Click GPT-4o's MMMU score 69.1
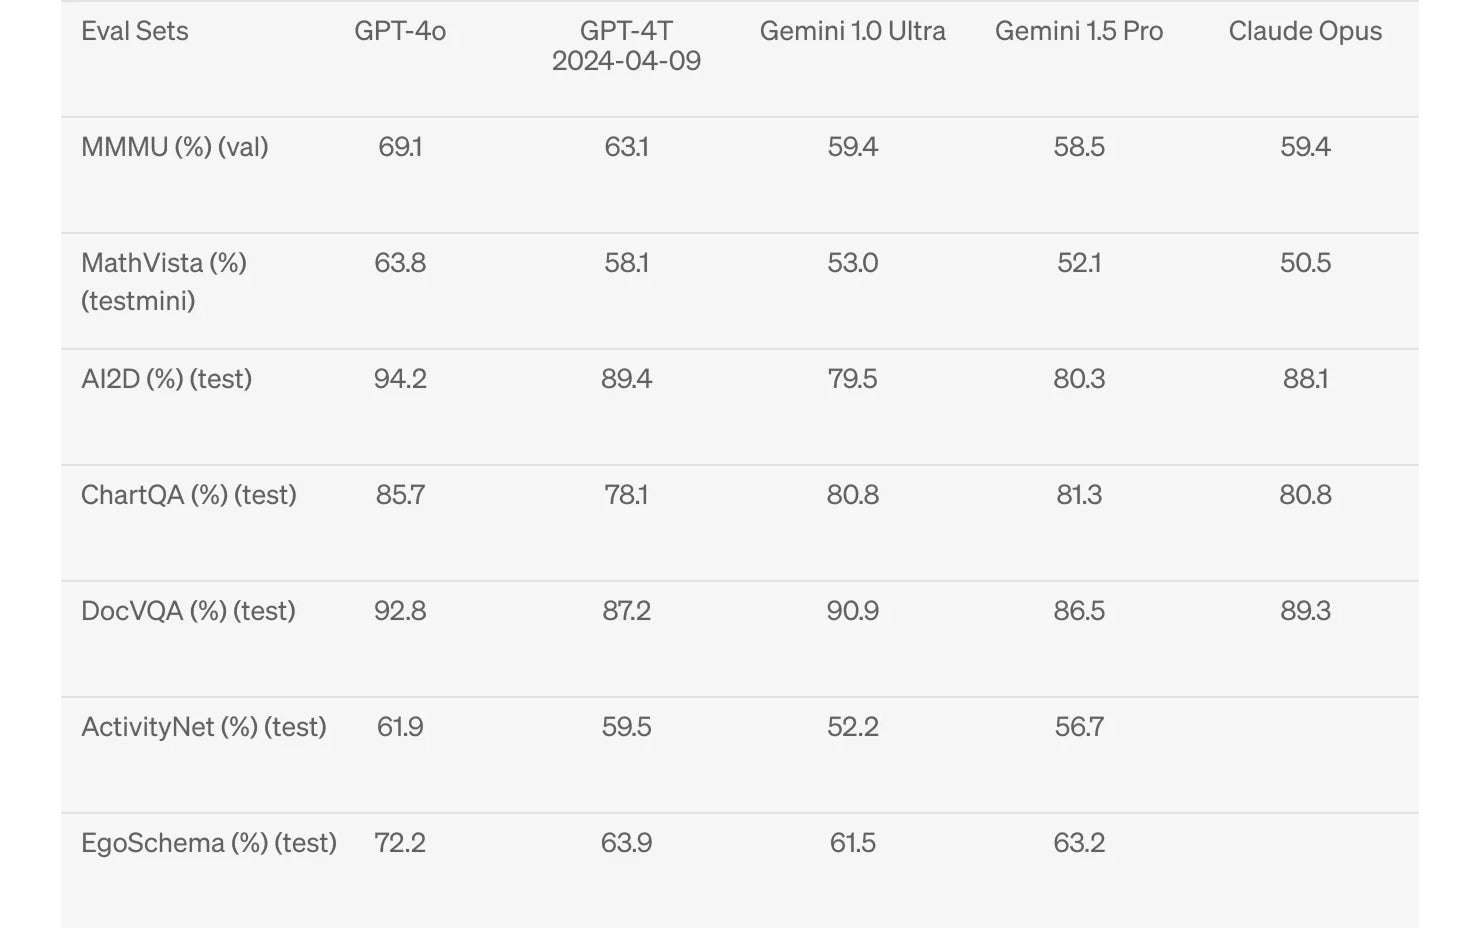 (400, 147)
